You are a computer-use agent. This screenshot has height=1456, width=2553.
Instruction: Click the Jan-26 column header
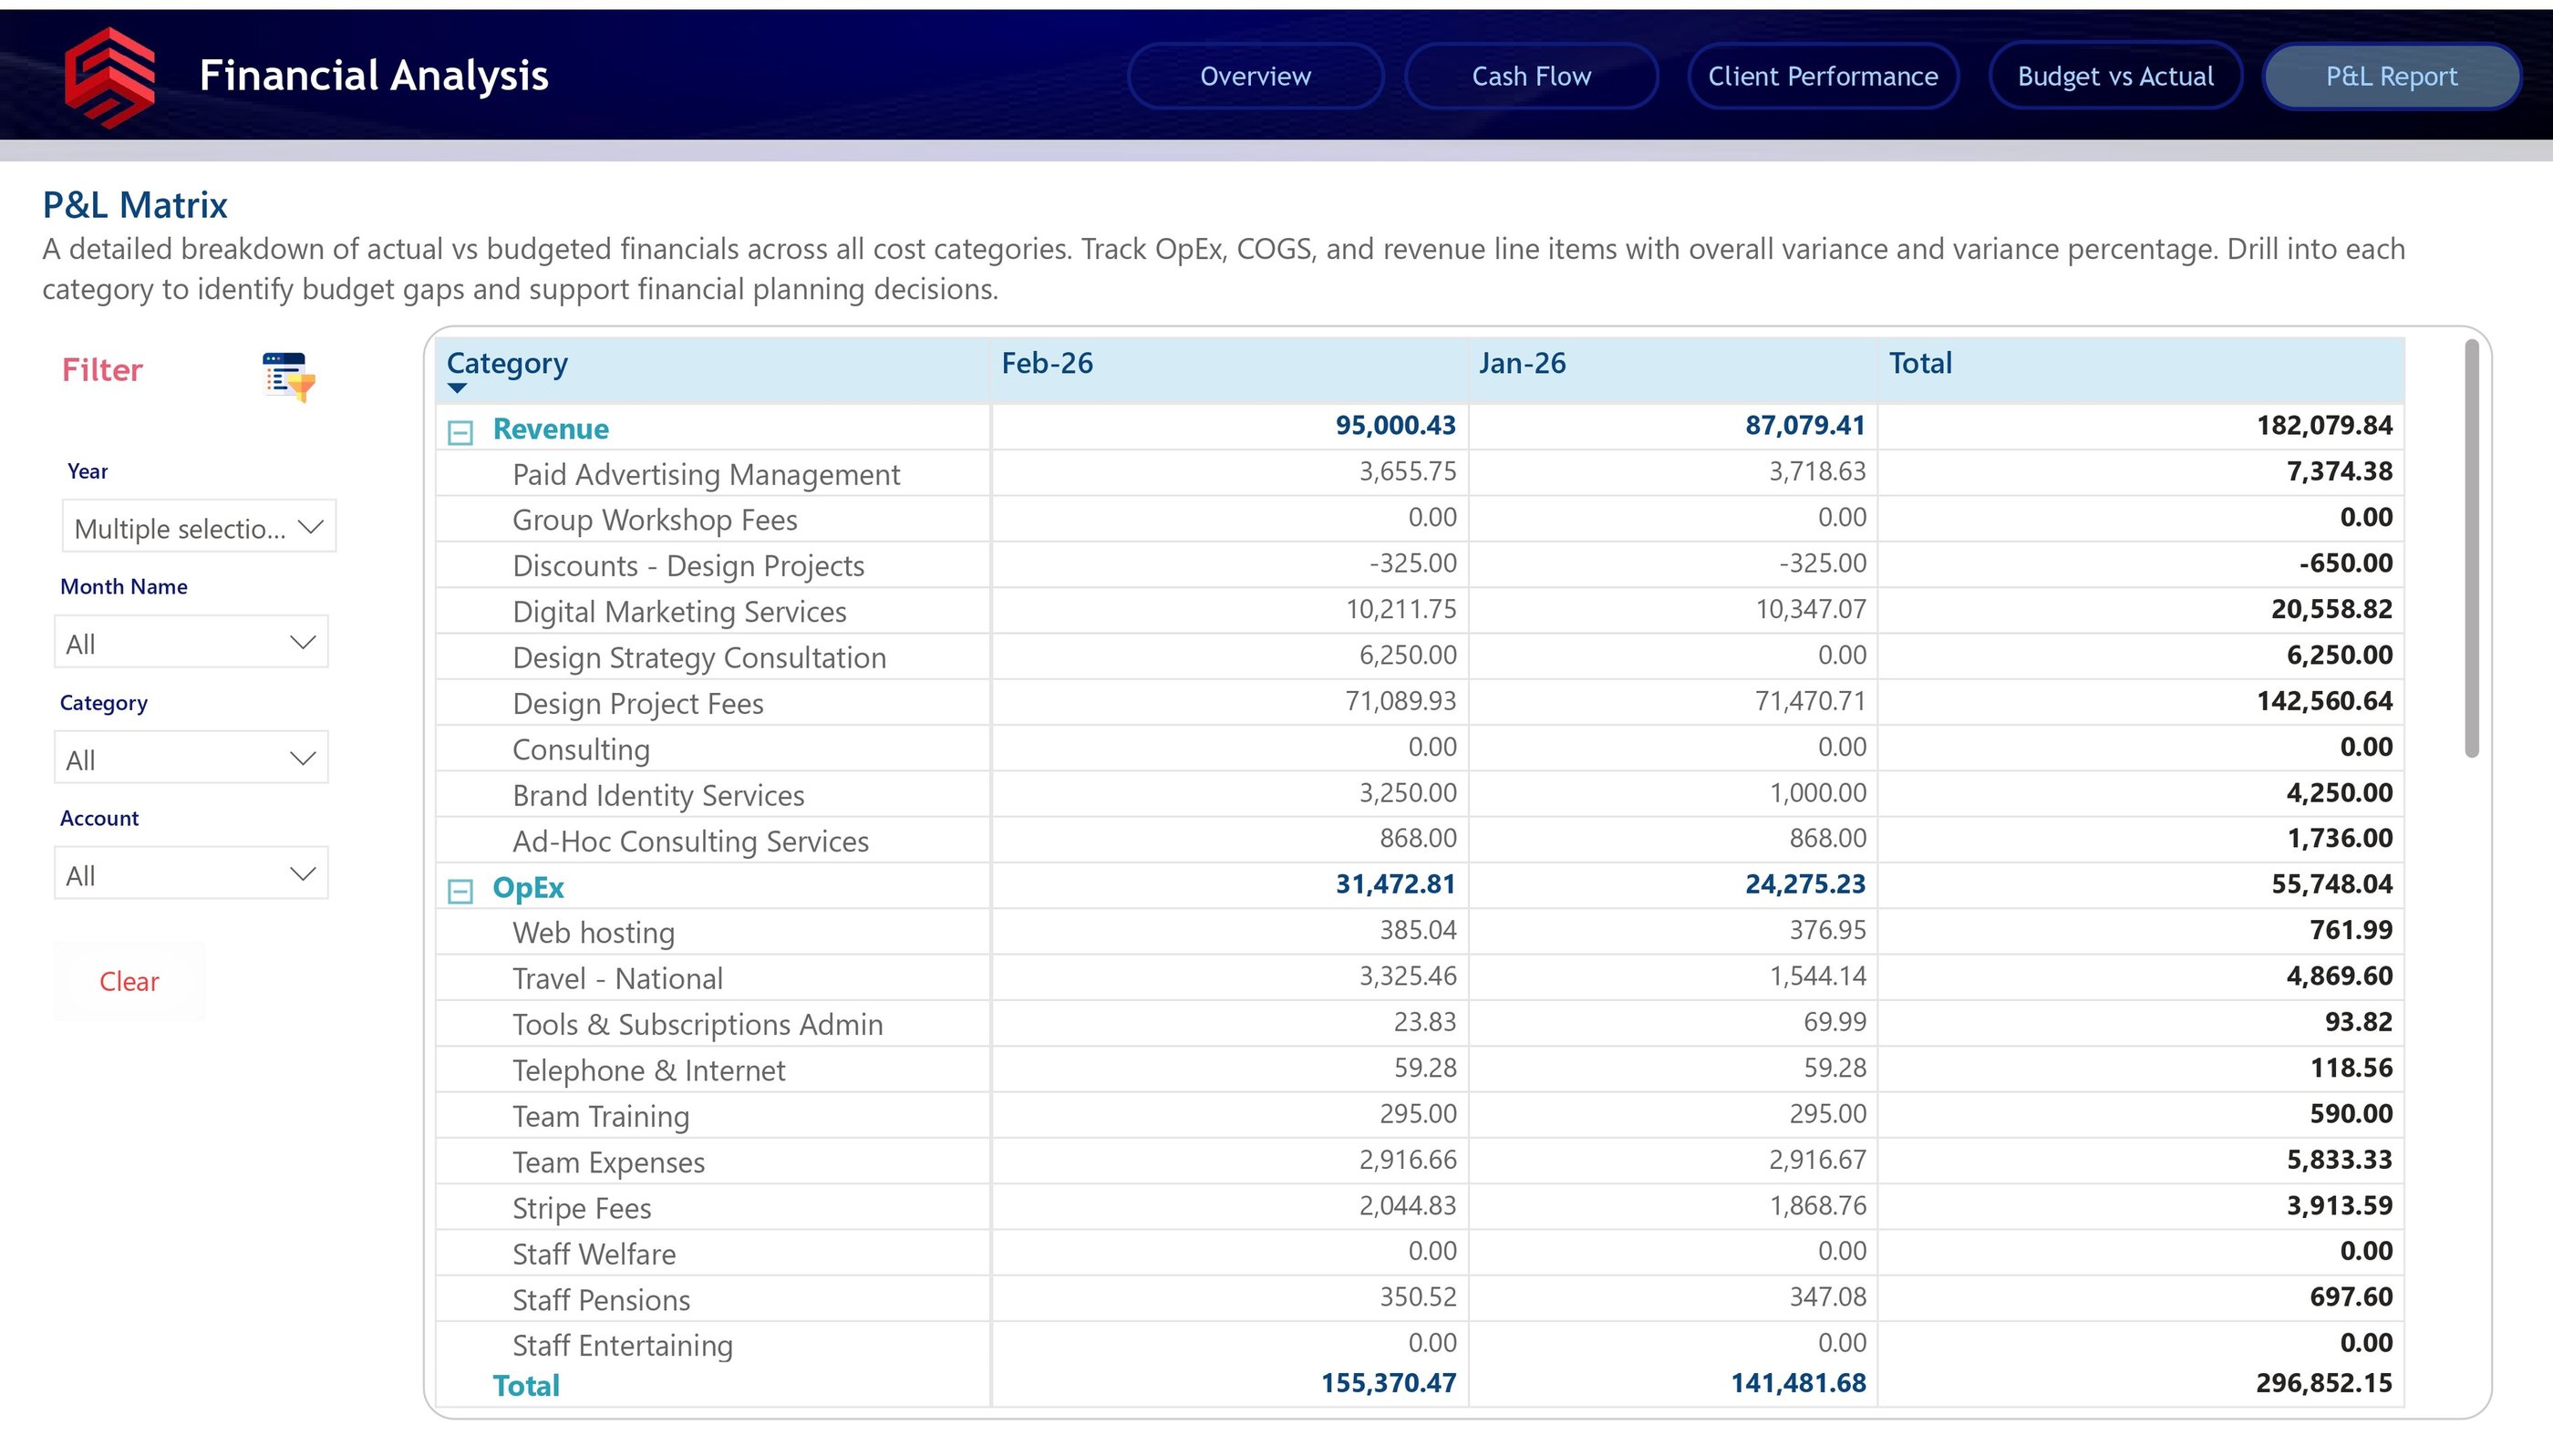click(1522, 363)
